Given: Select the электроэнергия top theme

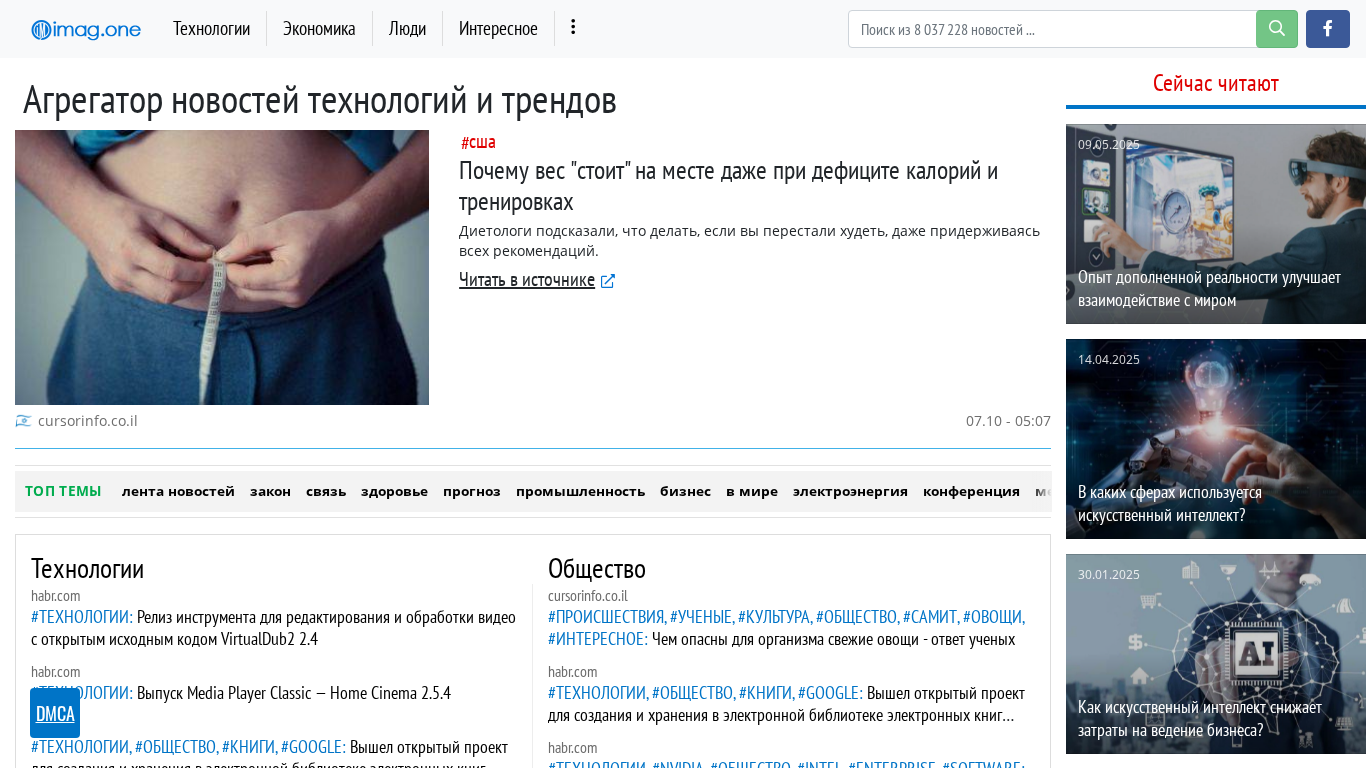Looking at the screenshot, I should click(850, 491).
